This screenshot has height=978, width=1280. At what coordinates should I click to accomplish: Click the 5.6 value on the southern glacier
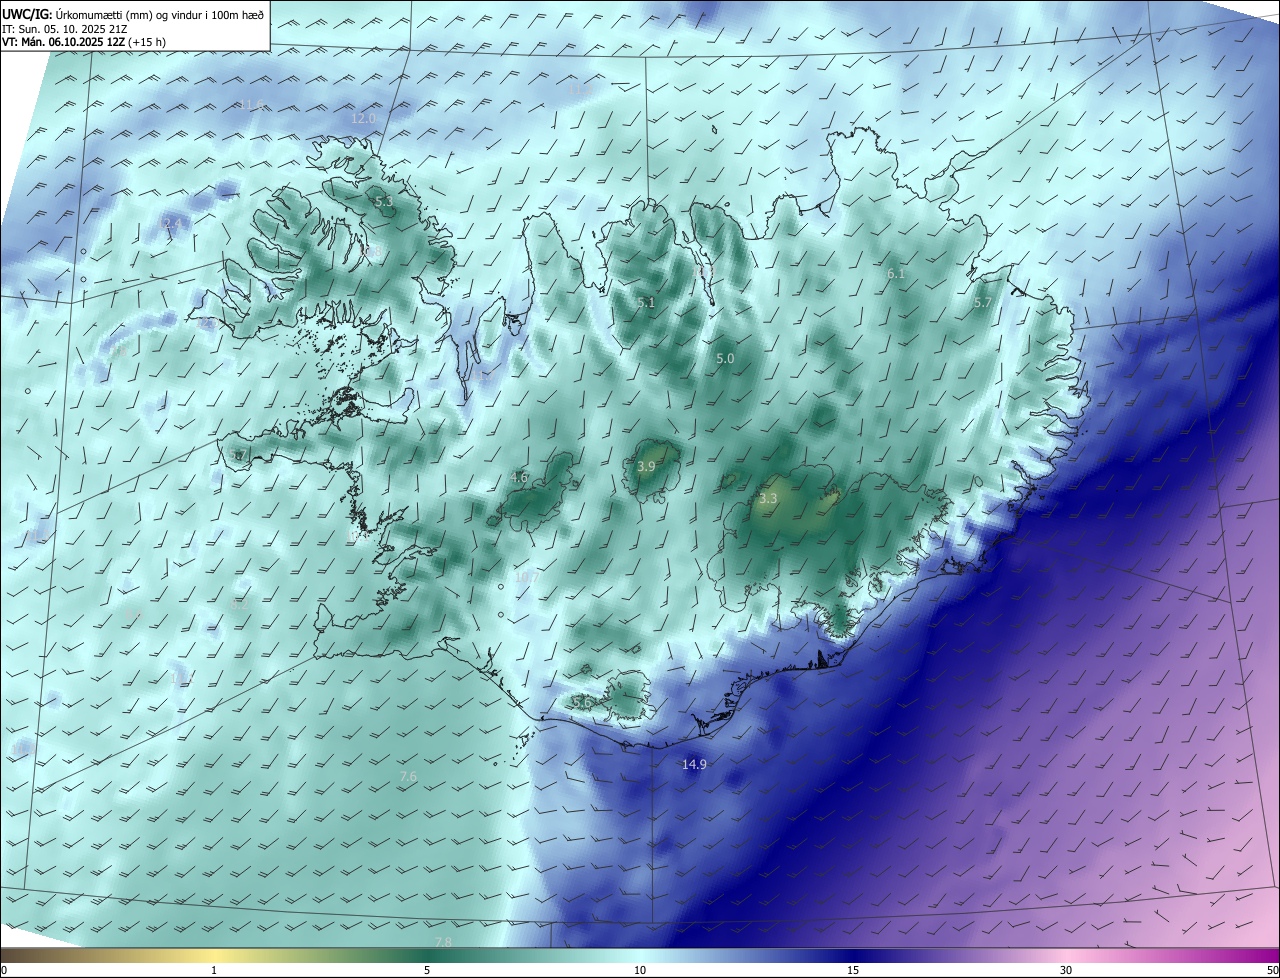582,703
